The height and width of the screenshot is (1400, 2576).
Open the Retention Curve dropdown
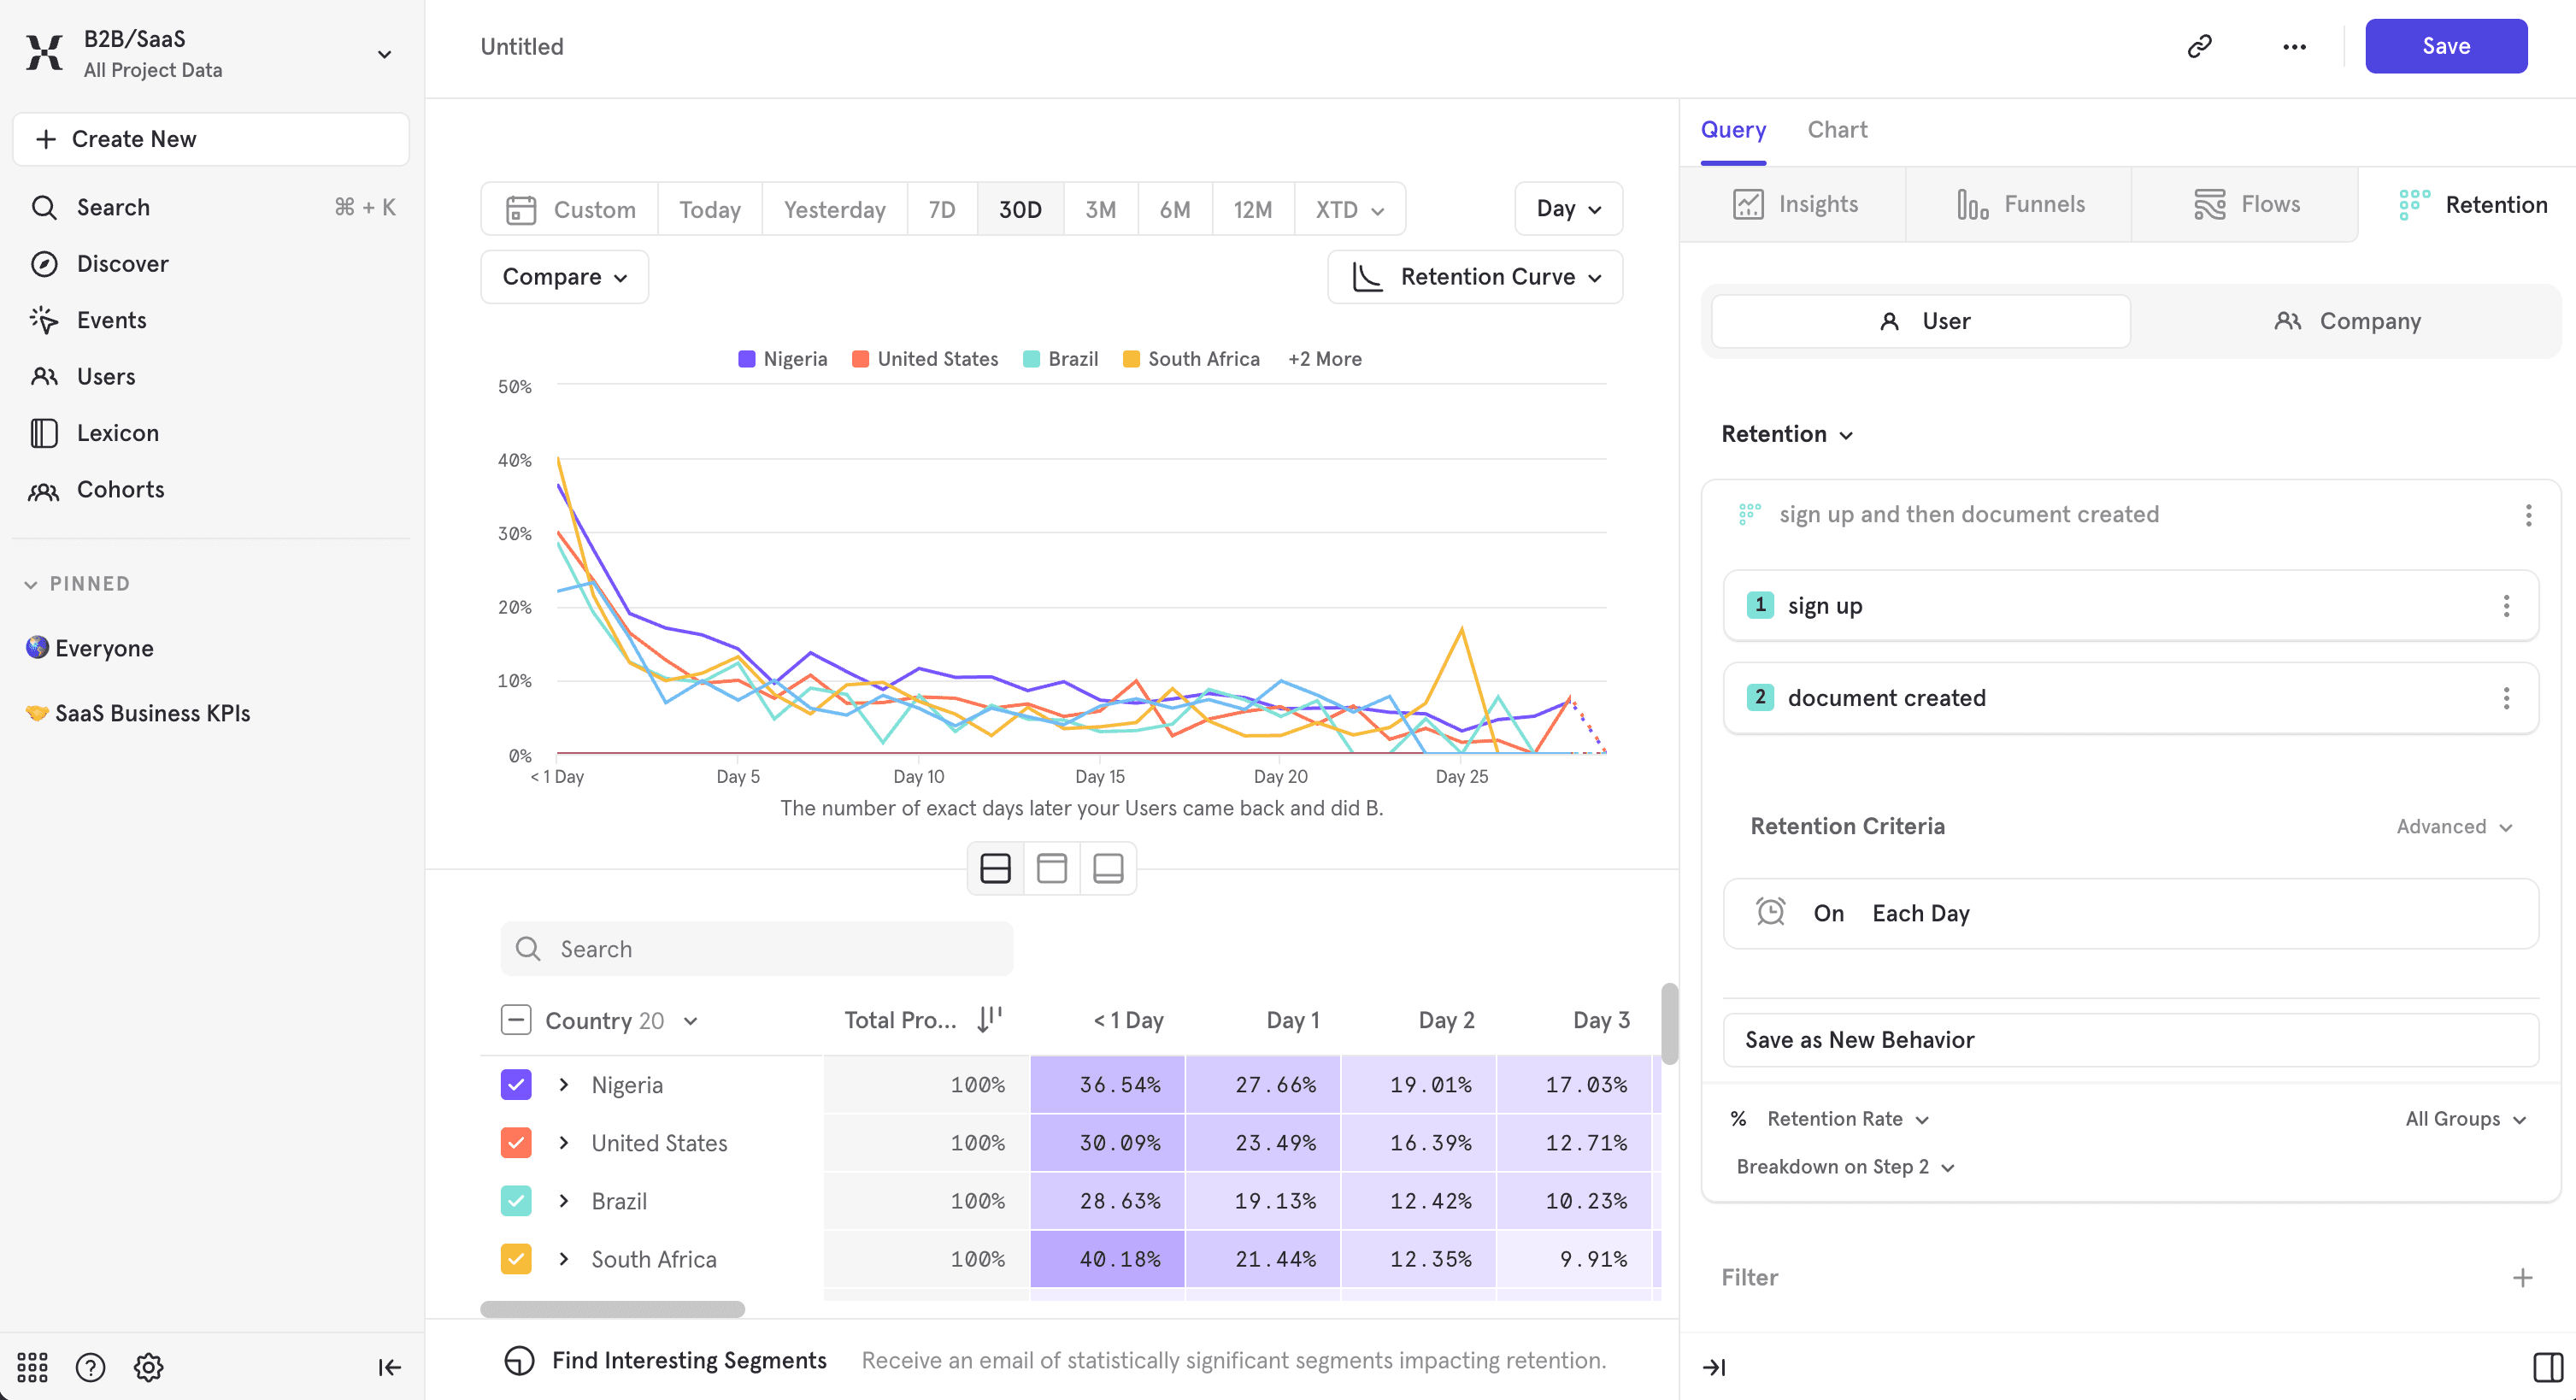tap(1475, 277)
